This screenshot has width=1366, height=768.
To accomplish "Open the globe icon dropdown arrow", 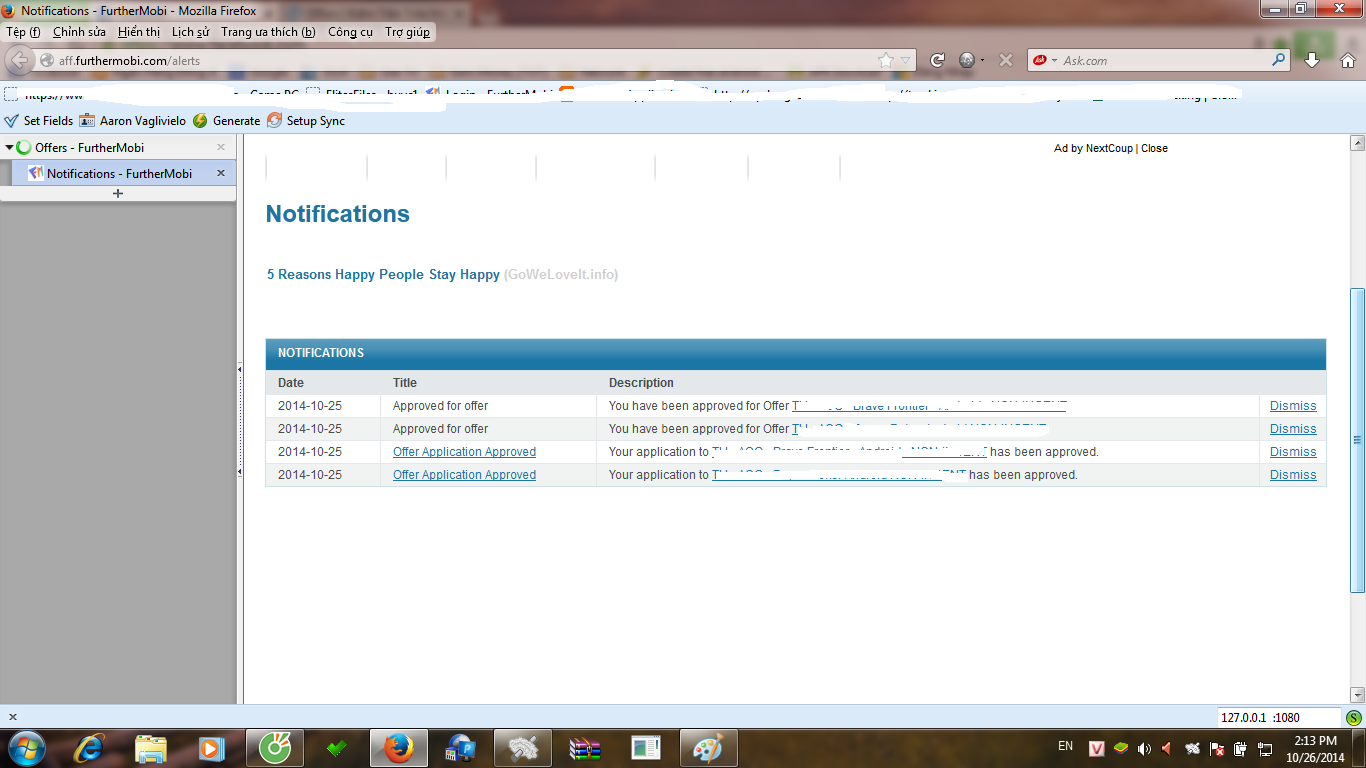I will tap(982, 60).
